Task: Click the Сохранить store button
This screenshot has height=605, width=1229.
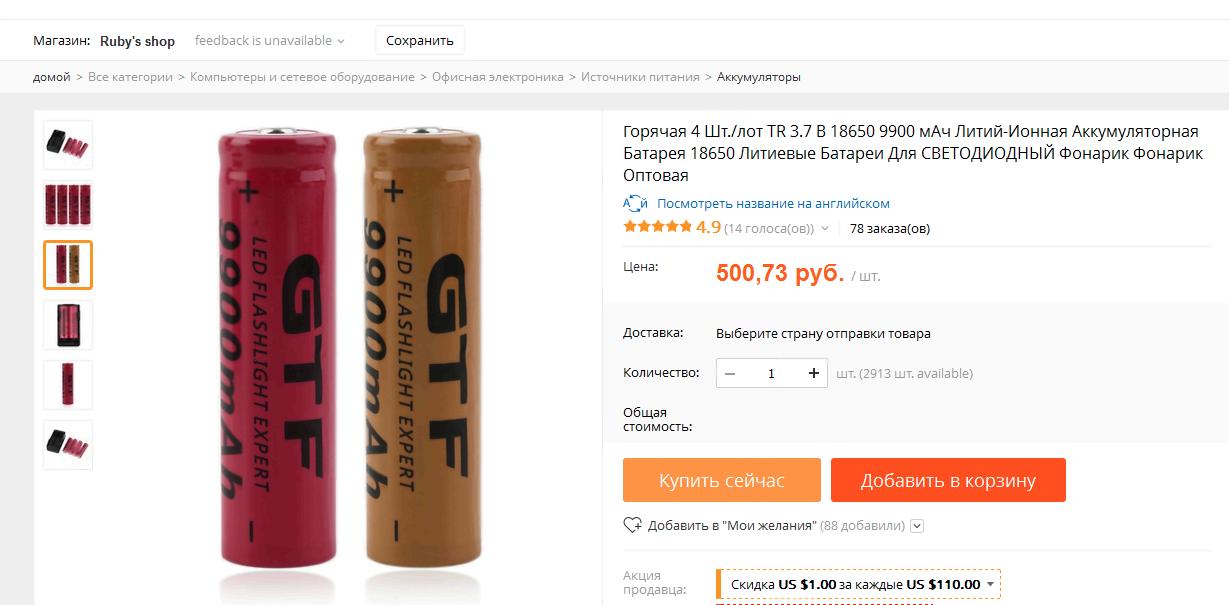Action: [x=420, y=41]
